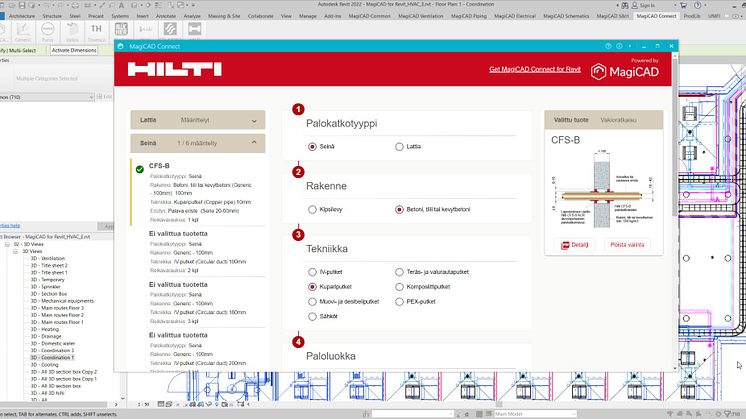Expand the Lattia section header
Screen dimensions: 746x419
198,120
